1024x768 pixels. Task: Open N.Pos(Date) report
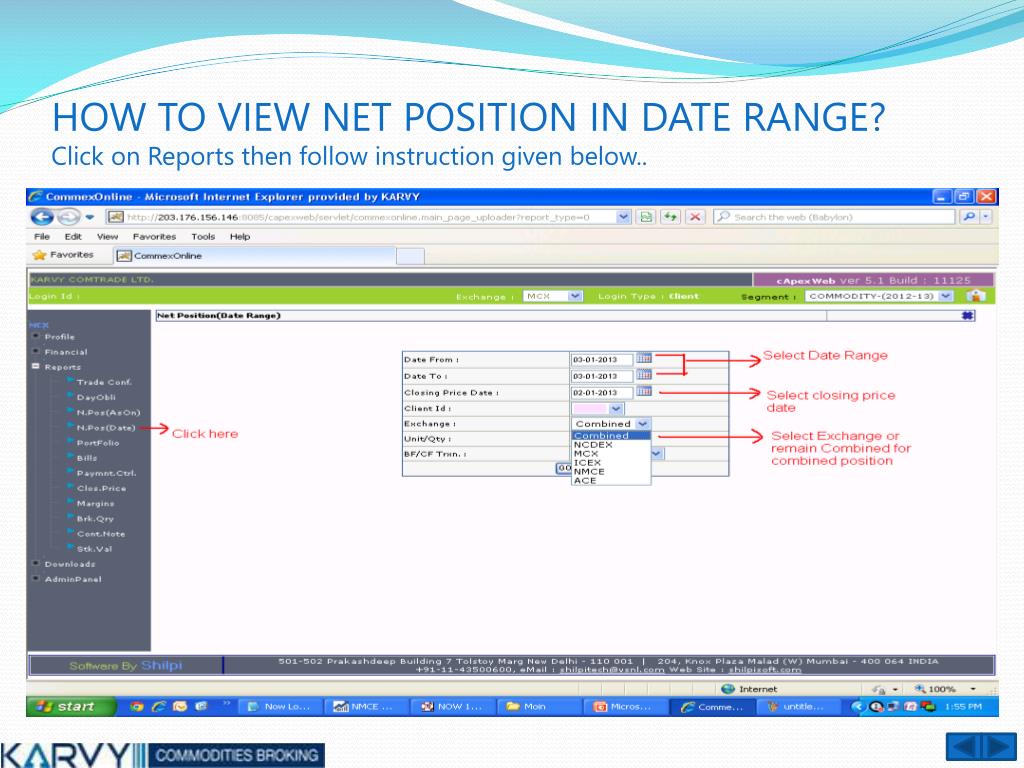click(x=106, y=428)
